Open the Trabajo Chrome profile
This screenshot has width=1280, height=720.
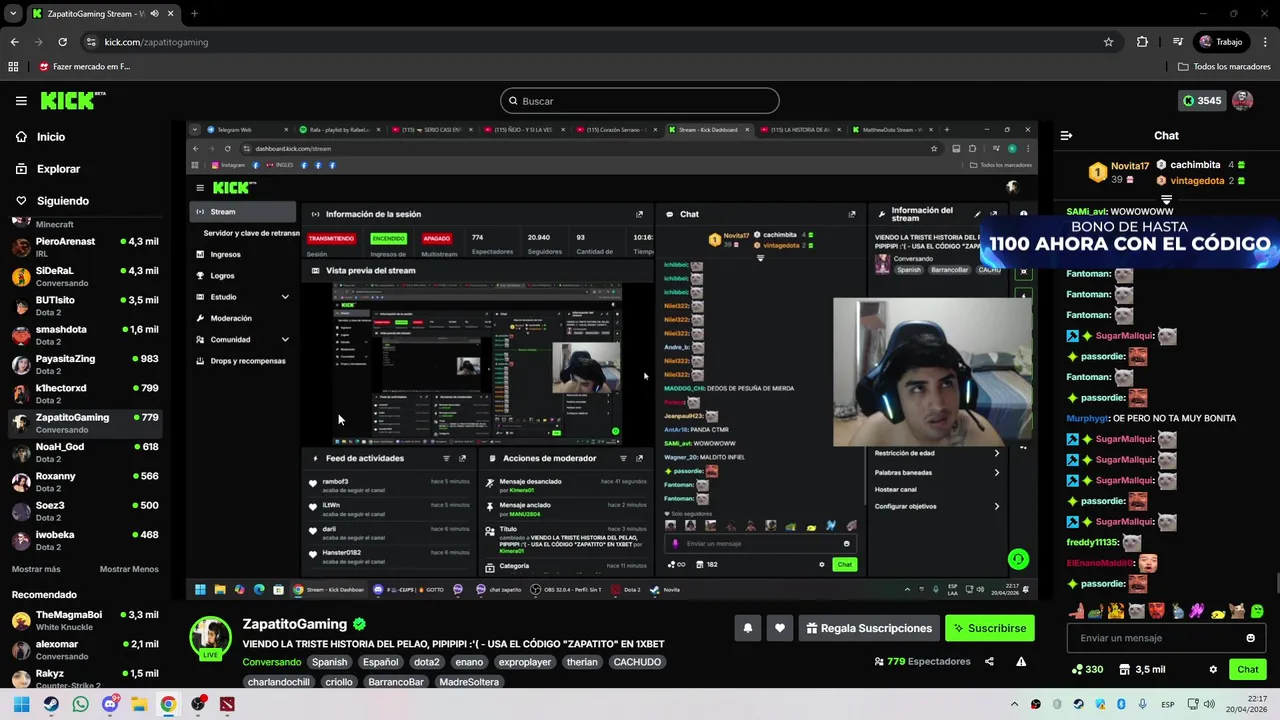[x=1222, y=42]
